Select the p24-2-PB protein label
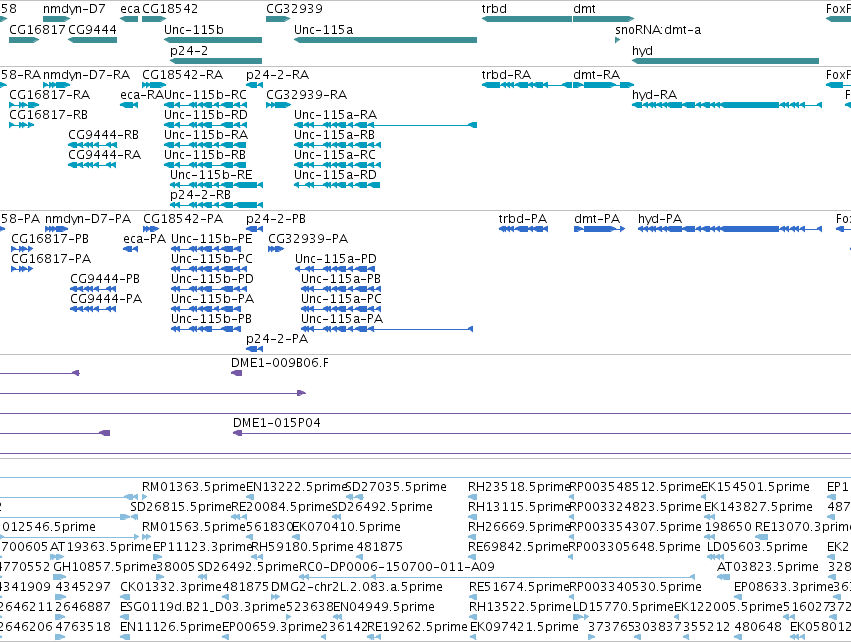 [x=276, y=219]
